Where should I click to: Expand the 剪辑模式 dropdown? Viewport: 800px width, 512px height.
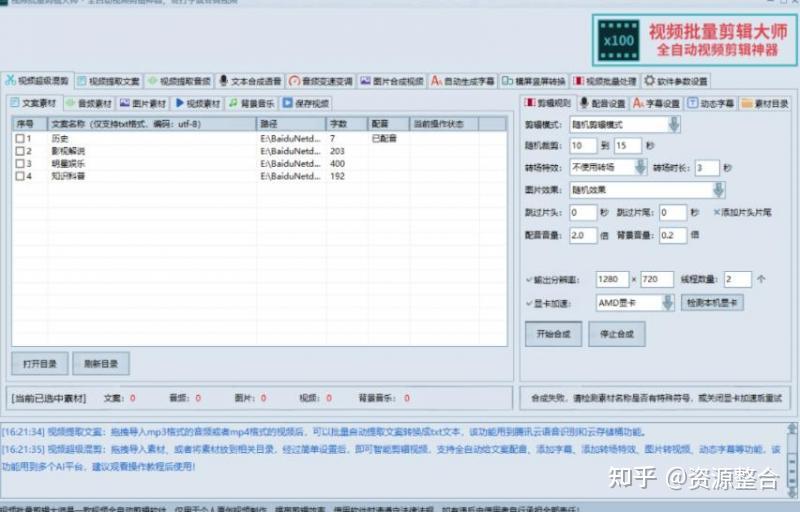coord(674,124)
